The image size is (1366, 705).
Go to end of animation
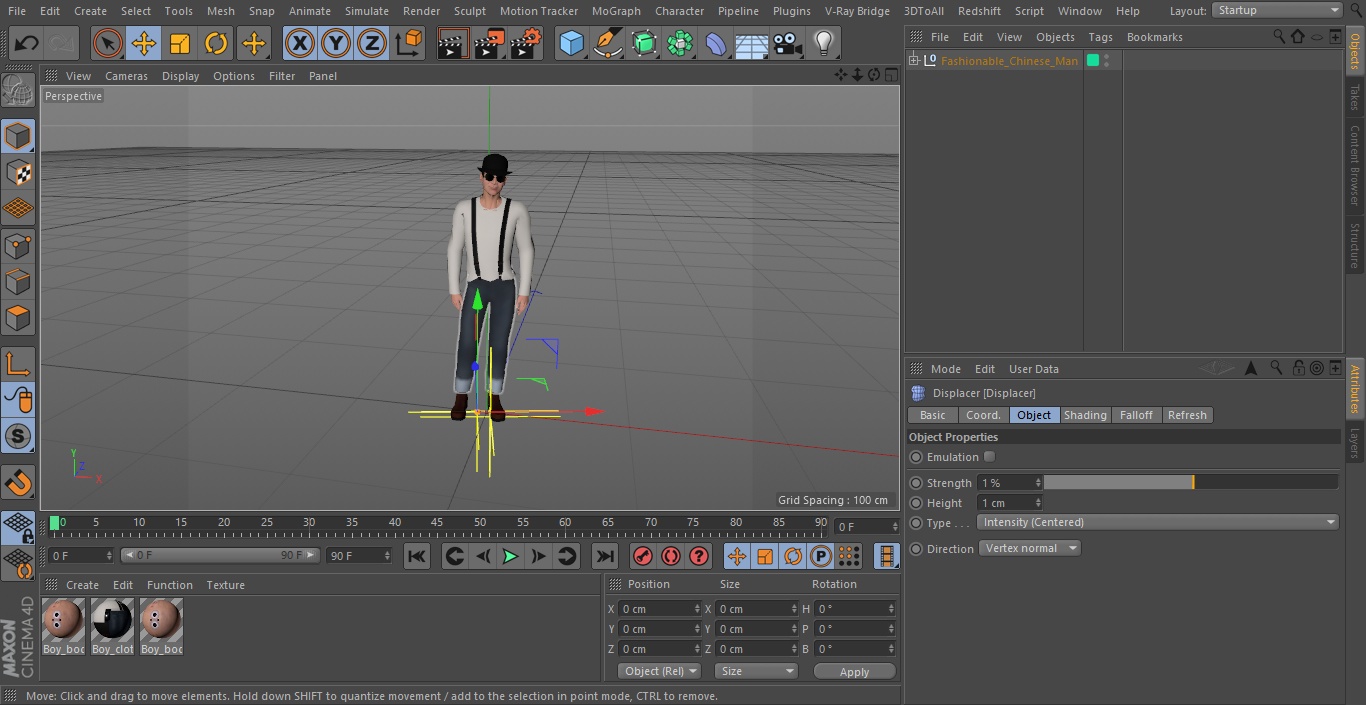point(604,556)
